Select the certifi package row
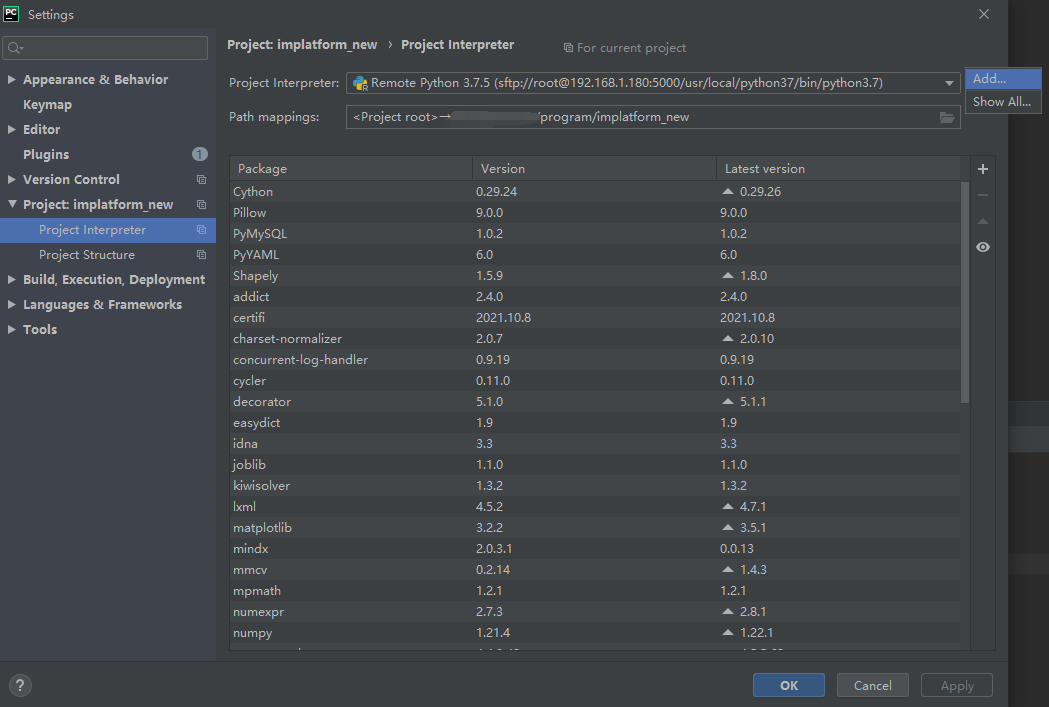The height and width of the screenshot is (707, 1049). pos(595,318)
